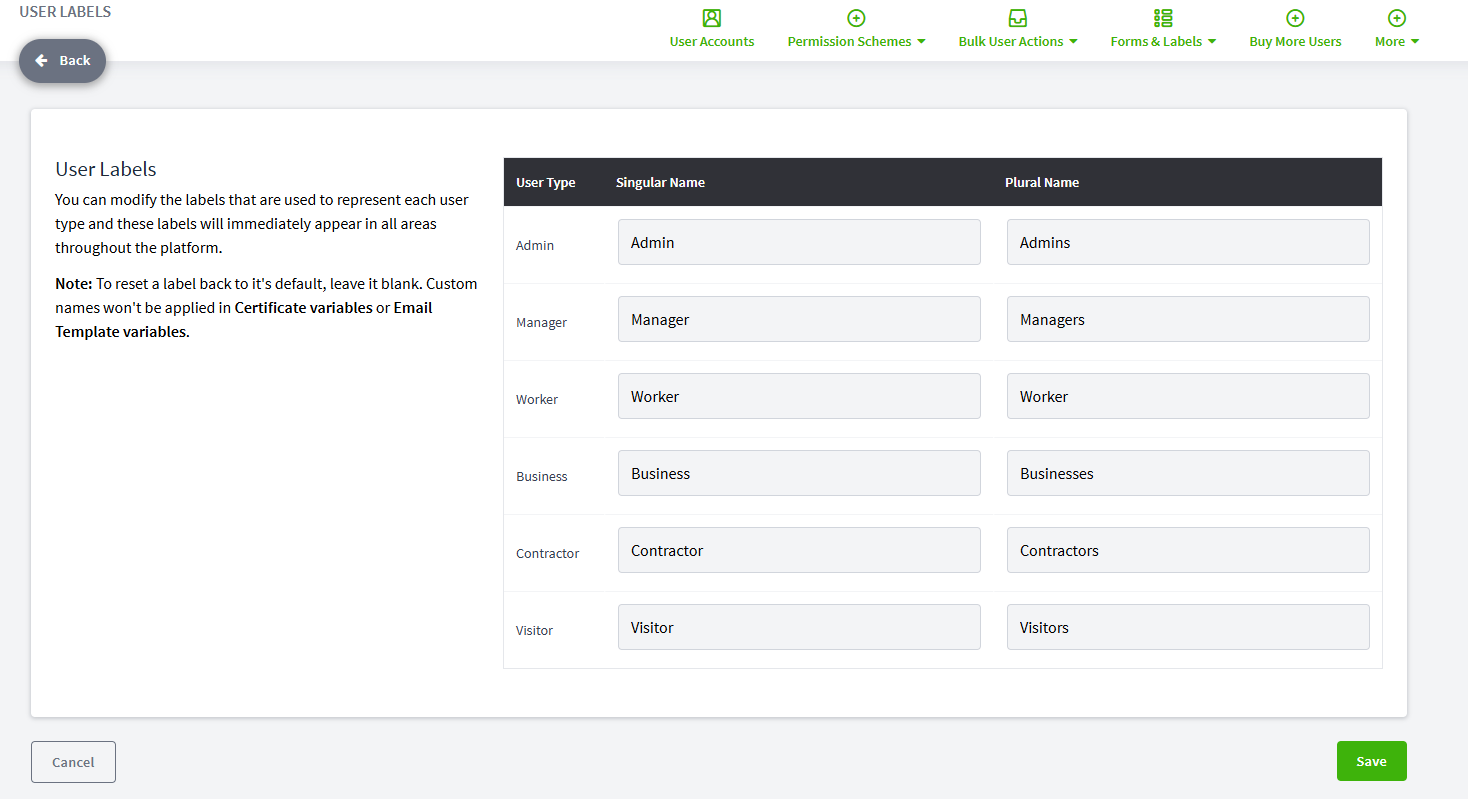Edit the Manager singular name field

[x=799, y=319]
